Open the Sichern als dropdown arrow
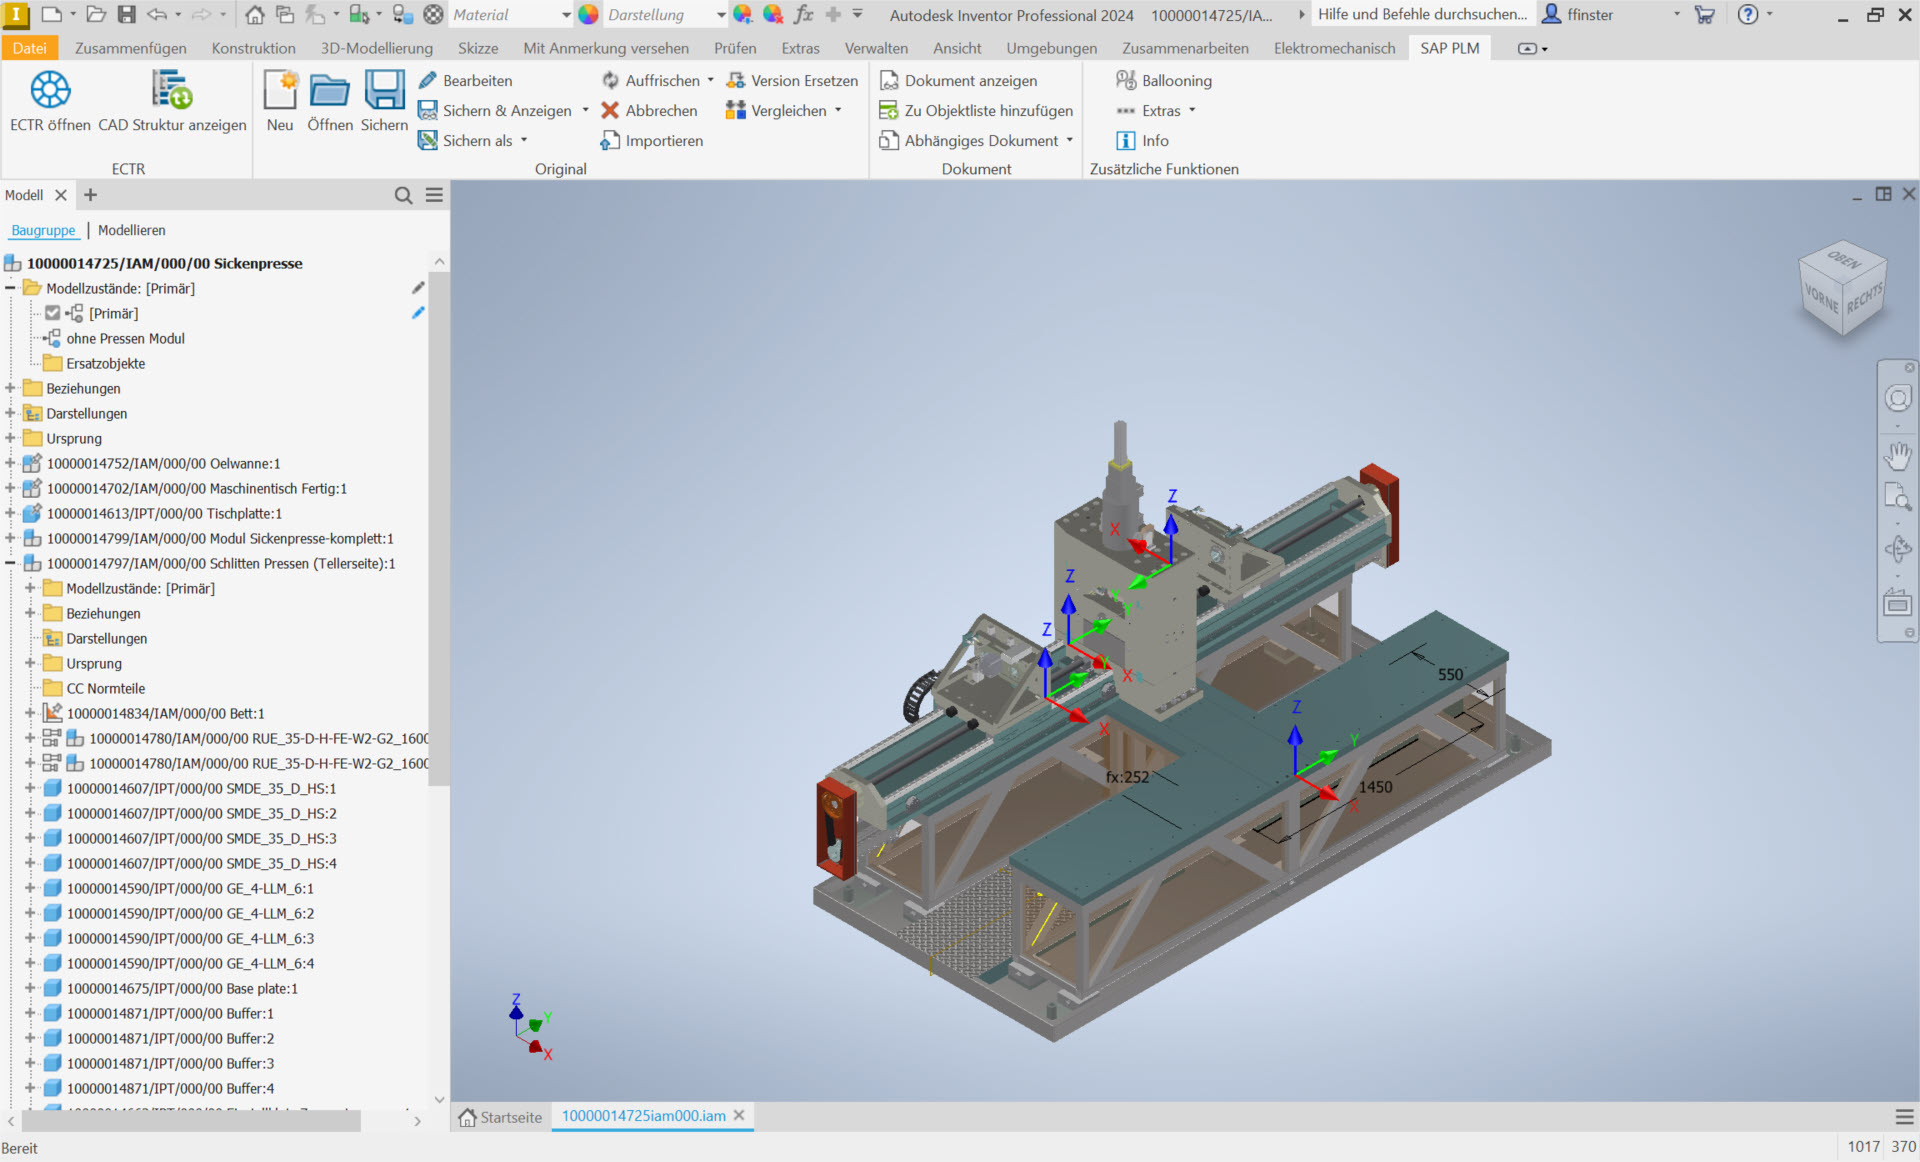1920x1162 pixels. click(x=524, y=141)
